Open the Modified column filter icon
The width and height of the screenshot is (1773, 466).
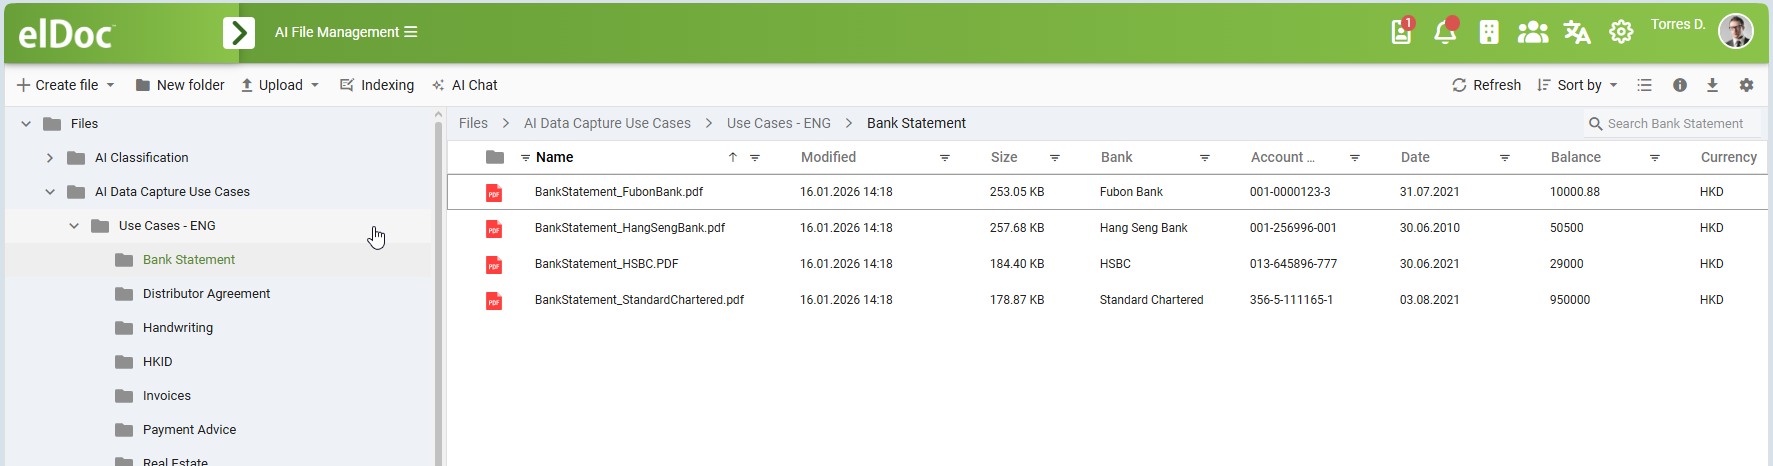[944, 158]
